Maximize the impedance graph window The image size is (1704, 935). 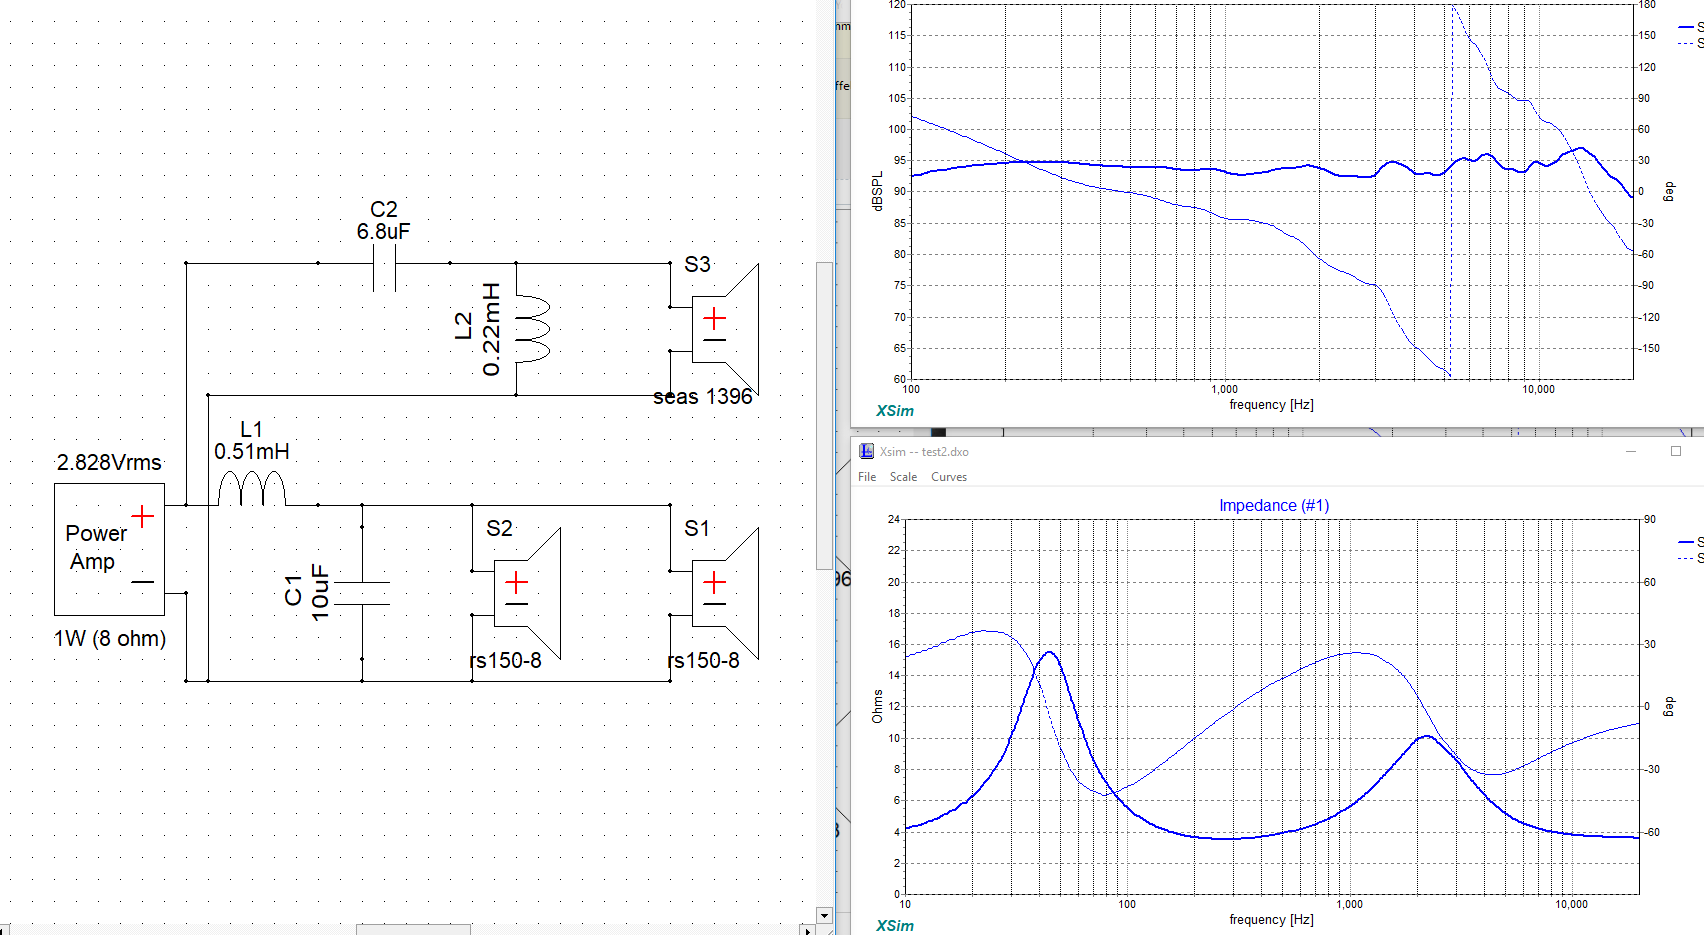click(x=1676, y=452)
